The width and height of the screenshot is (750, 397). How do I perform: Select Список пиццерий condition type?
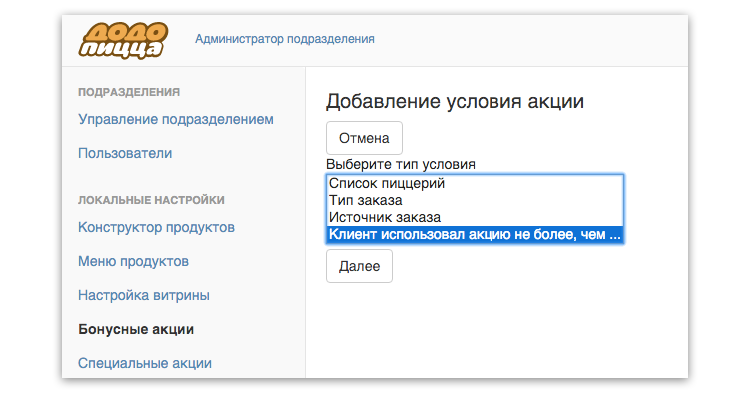pyautogui.click(x=475, y=184)
